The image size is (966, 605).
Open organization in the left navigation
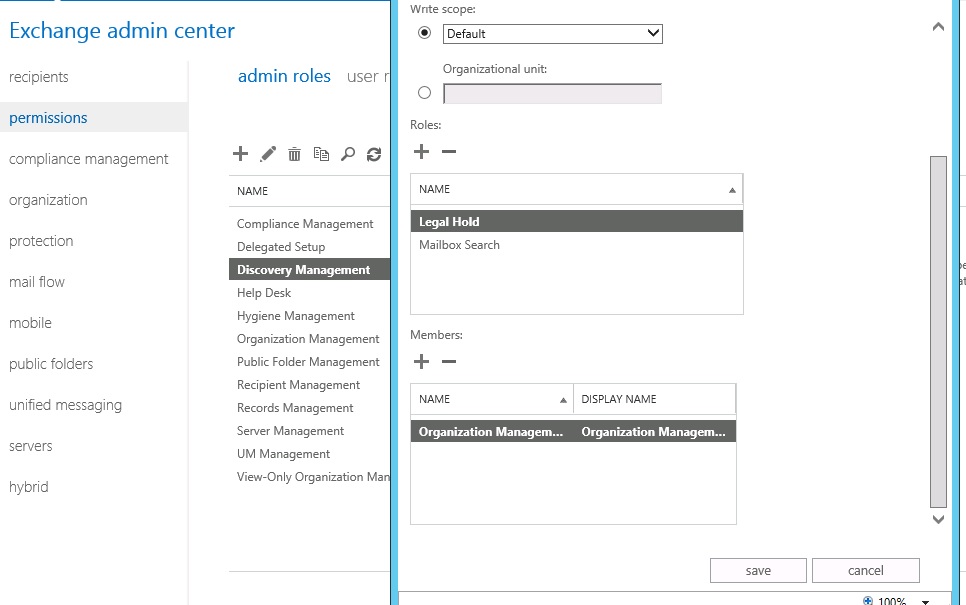48,200
